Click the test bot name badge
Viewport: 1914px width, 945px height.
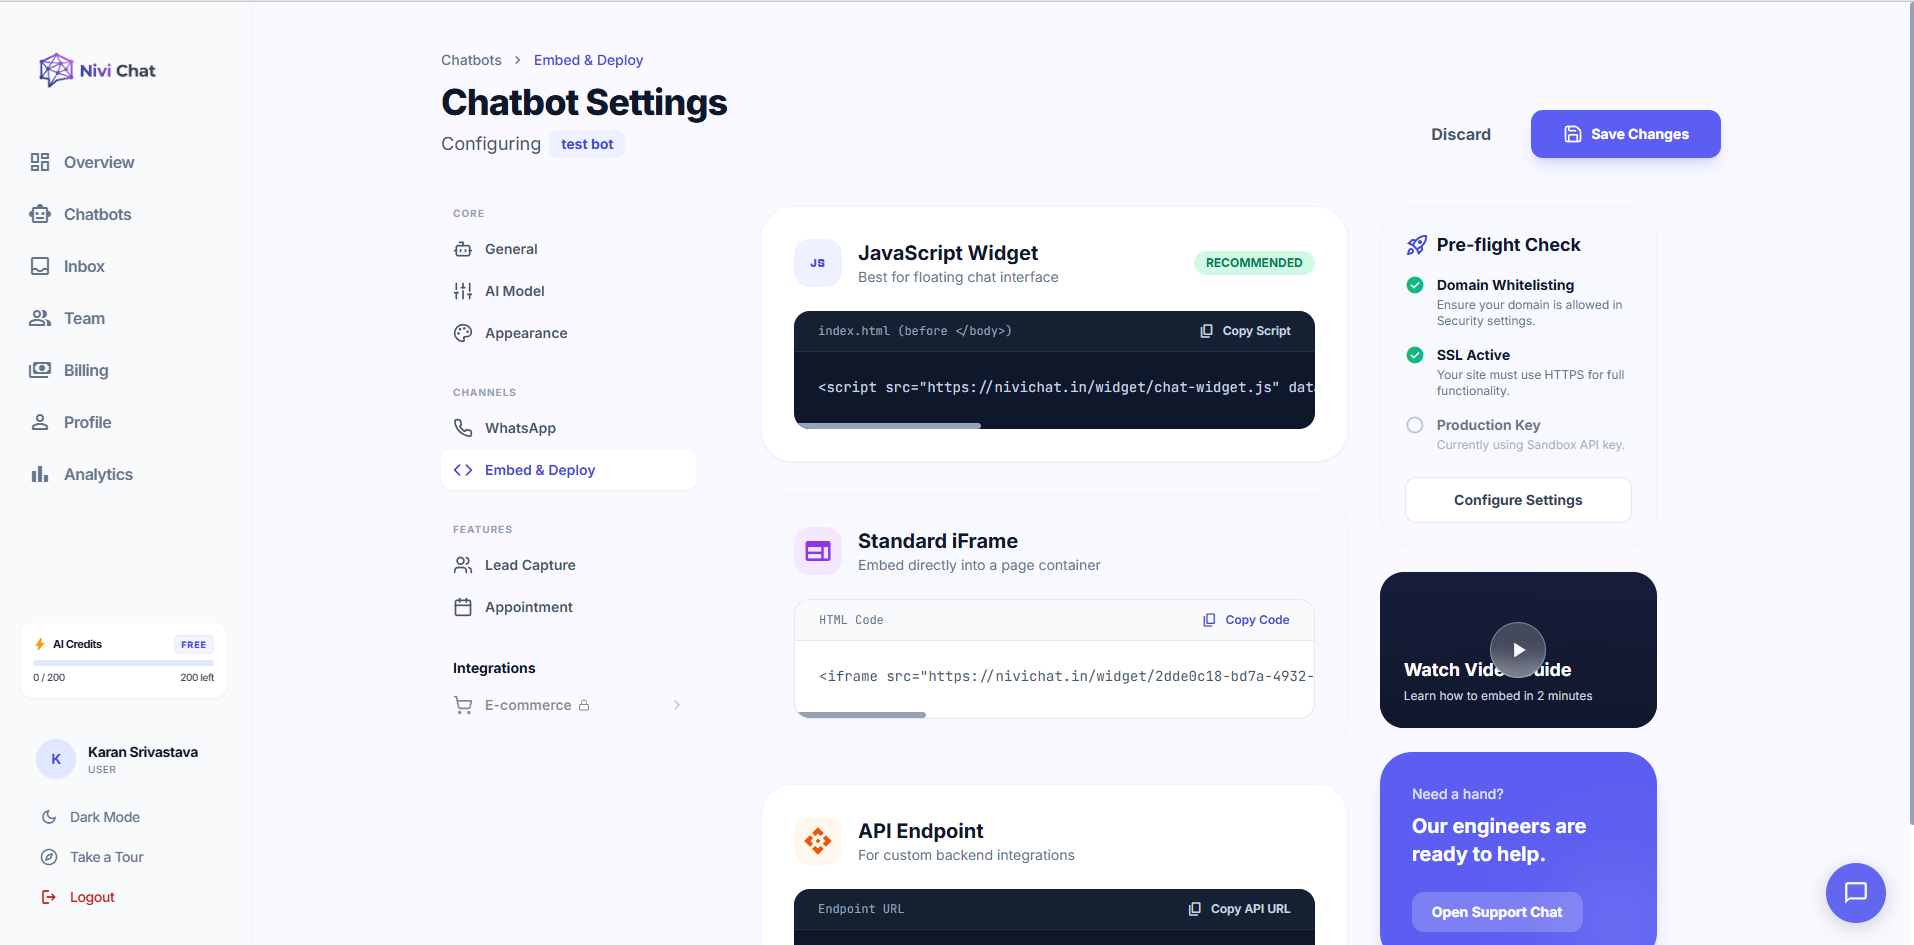click(587, 144)
